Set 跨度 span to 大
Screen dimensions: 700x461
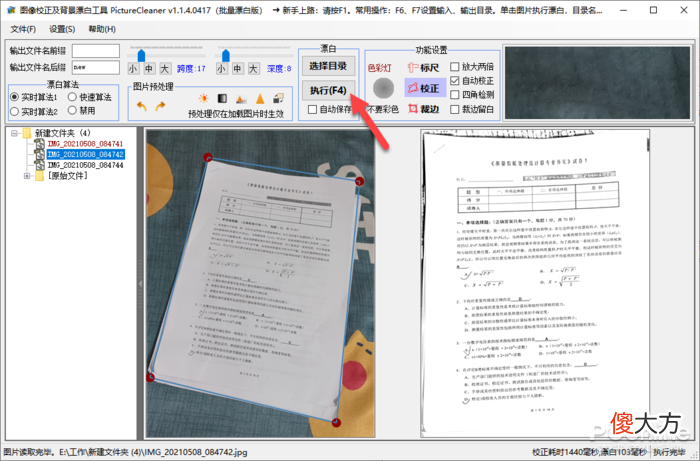click(165, 69)
